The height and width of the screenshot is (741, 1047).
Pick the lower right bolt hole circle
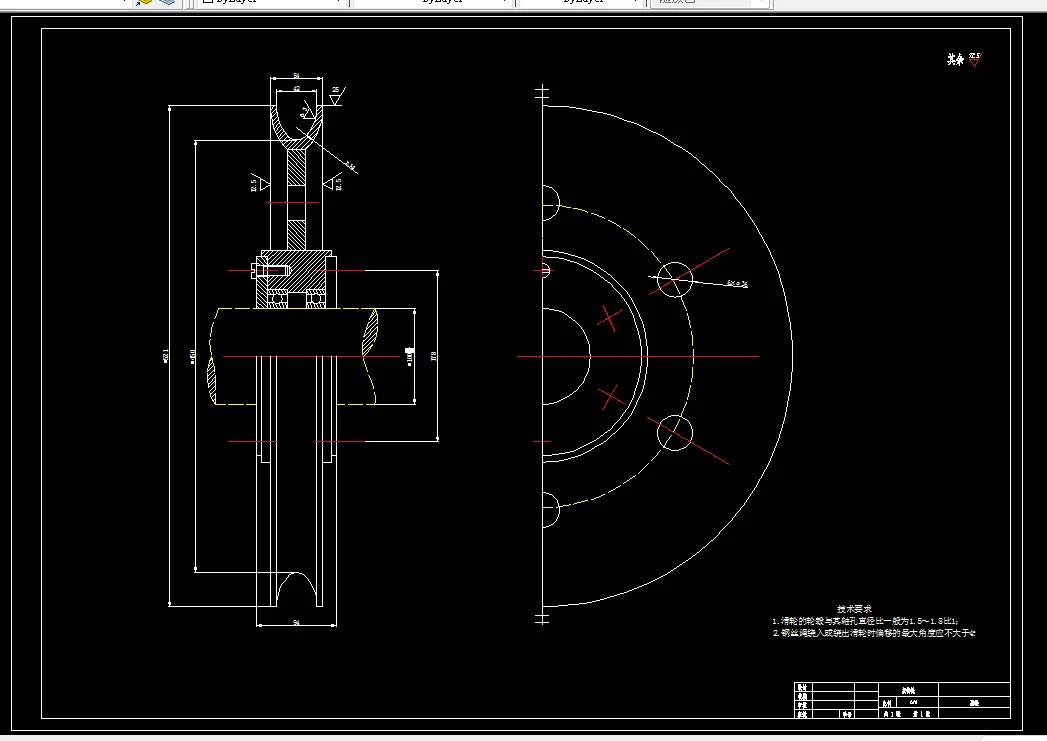click(x=674, y=433)
